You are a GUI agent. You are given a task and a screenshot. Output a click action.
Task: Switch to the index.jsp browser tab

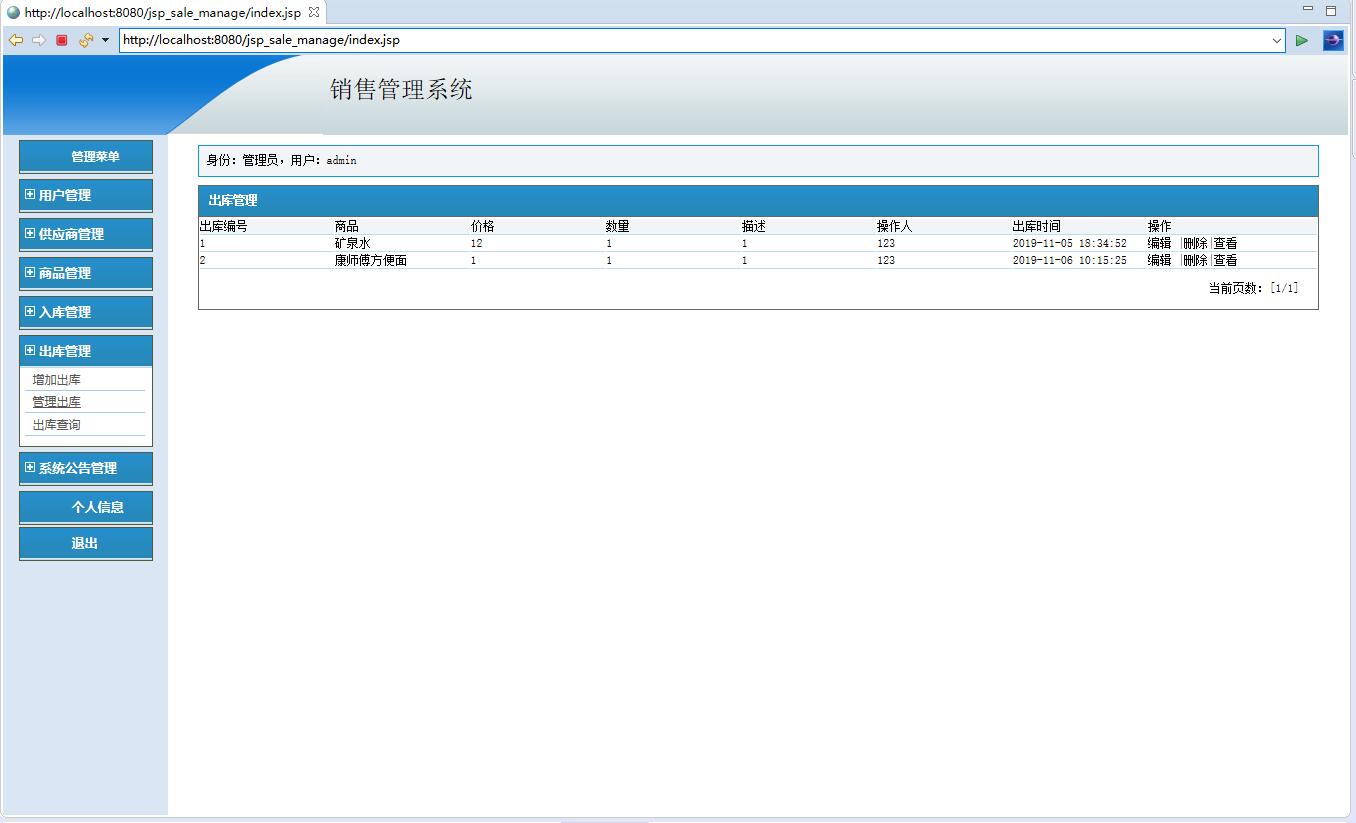160,12
